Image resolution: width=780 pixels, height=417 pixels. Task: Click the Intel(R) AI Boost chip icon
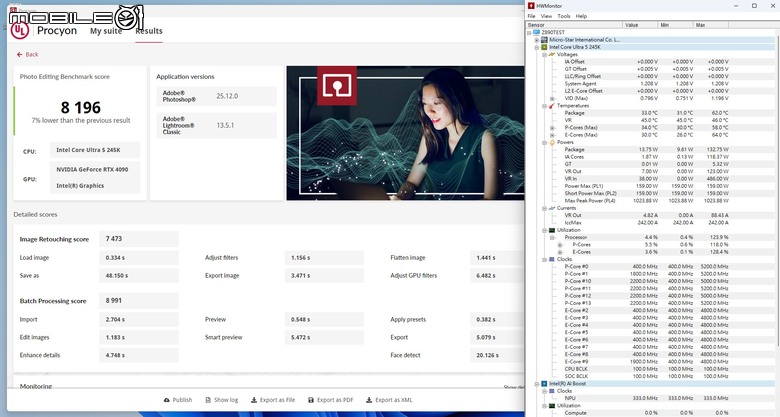[x=544, y=384]
